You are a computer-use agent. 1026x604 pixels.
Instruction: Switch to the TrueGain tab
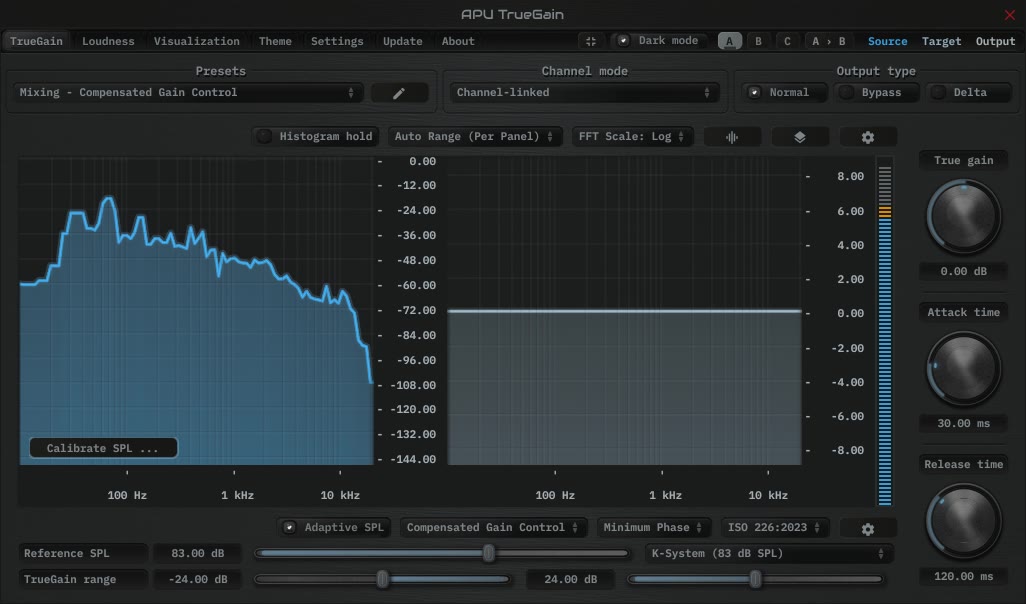click(36, 41)
